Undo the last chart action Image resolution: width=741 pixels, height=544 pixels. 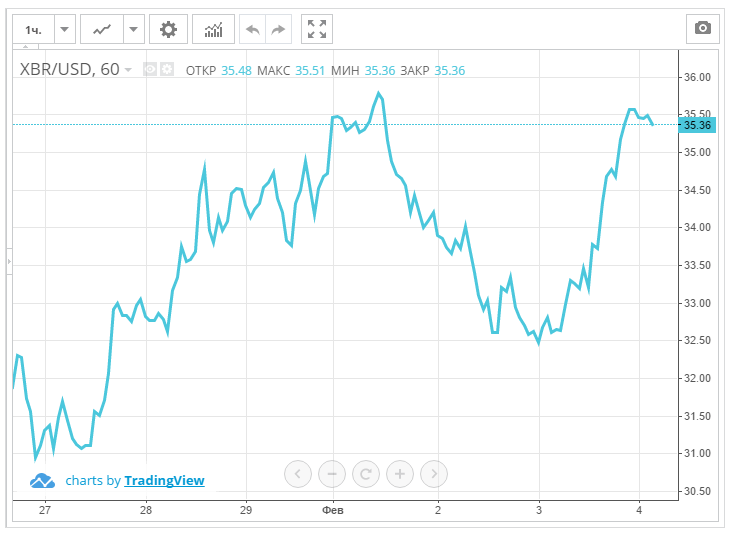[x=252, y=30]
